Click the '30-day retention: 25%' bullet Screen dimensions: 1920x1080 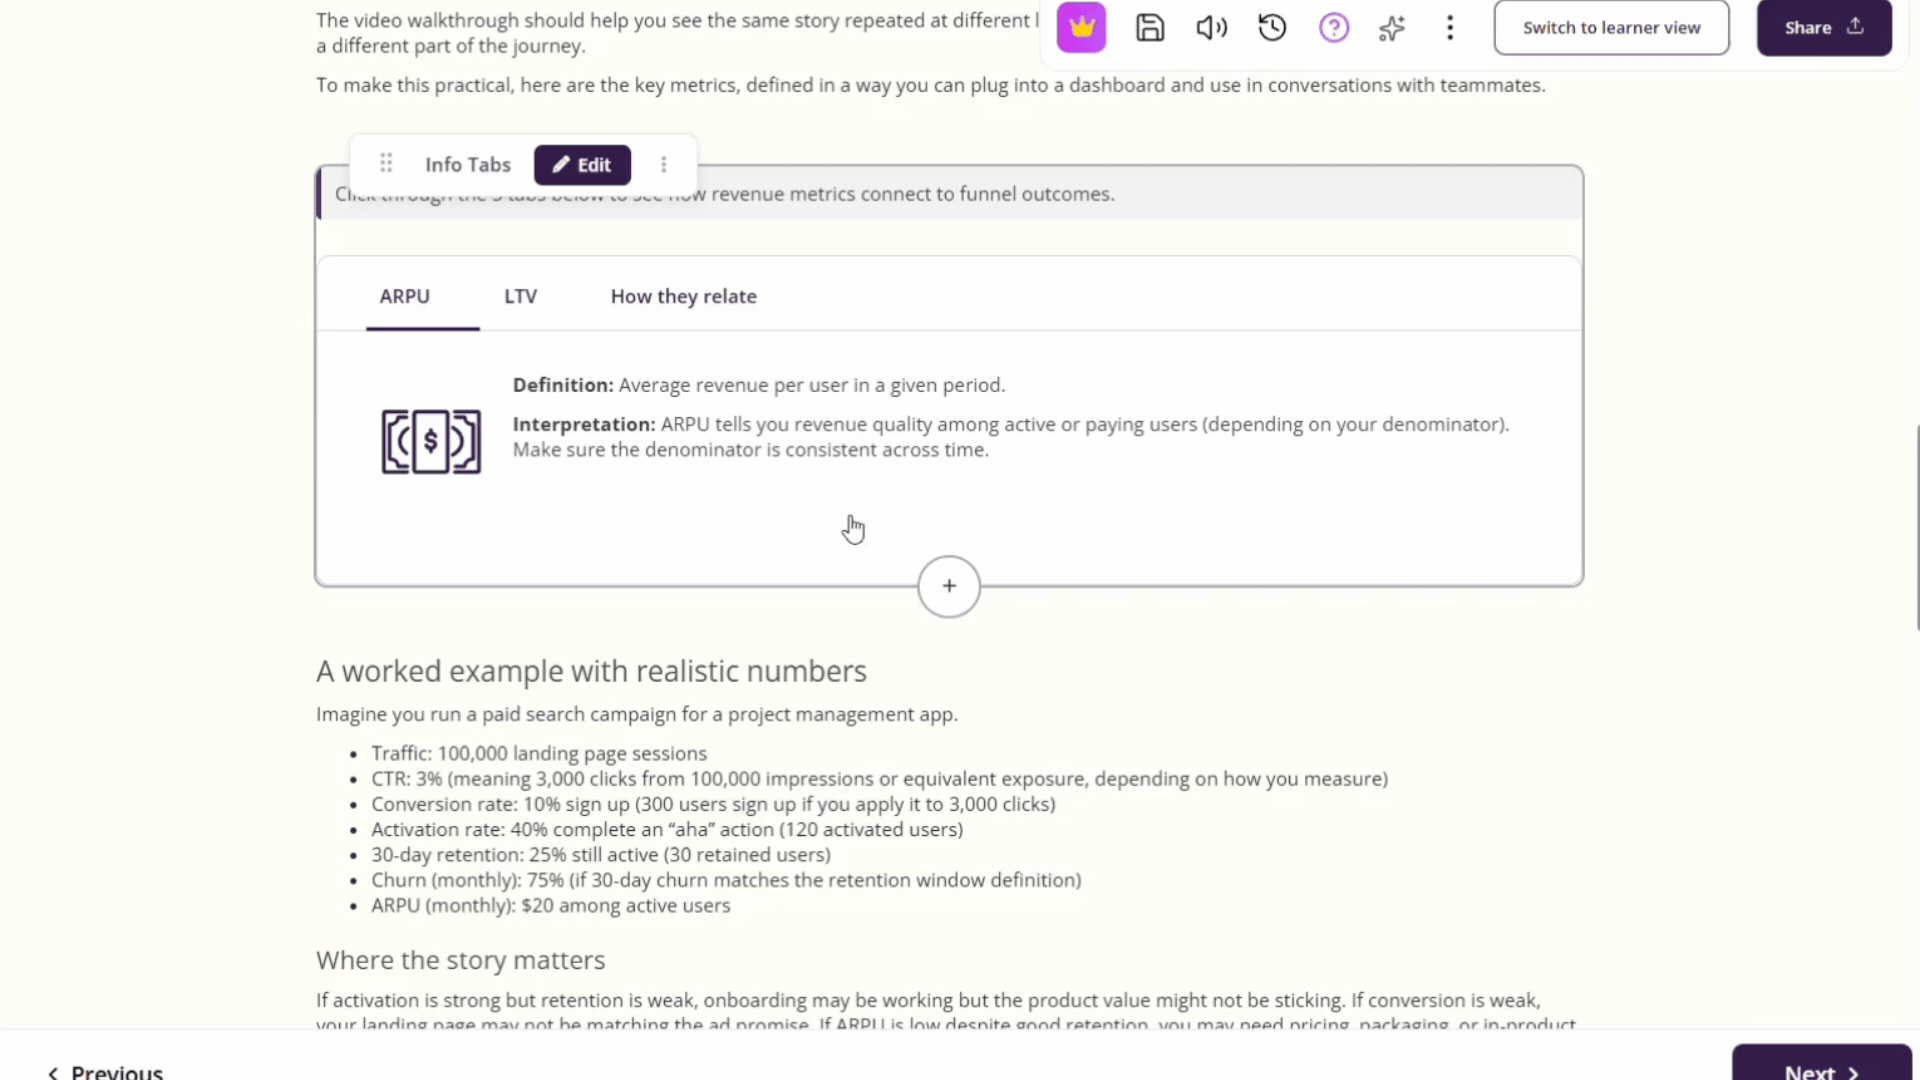point(601,855)
